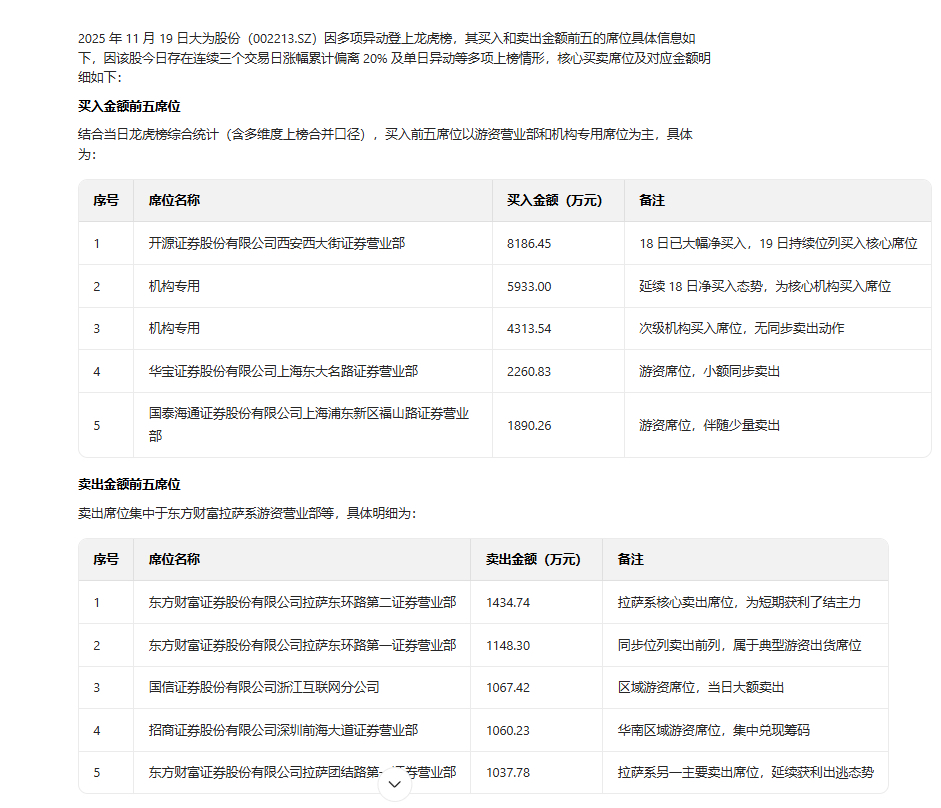
Task: Click the sell amount 1434.74
Action: [x=508, y=603]
